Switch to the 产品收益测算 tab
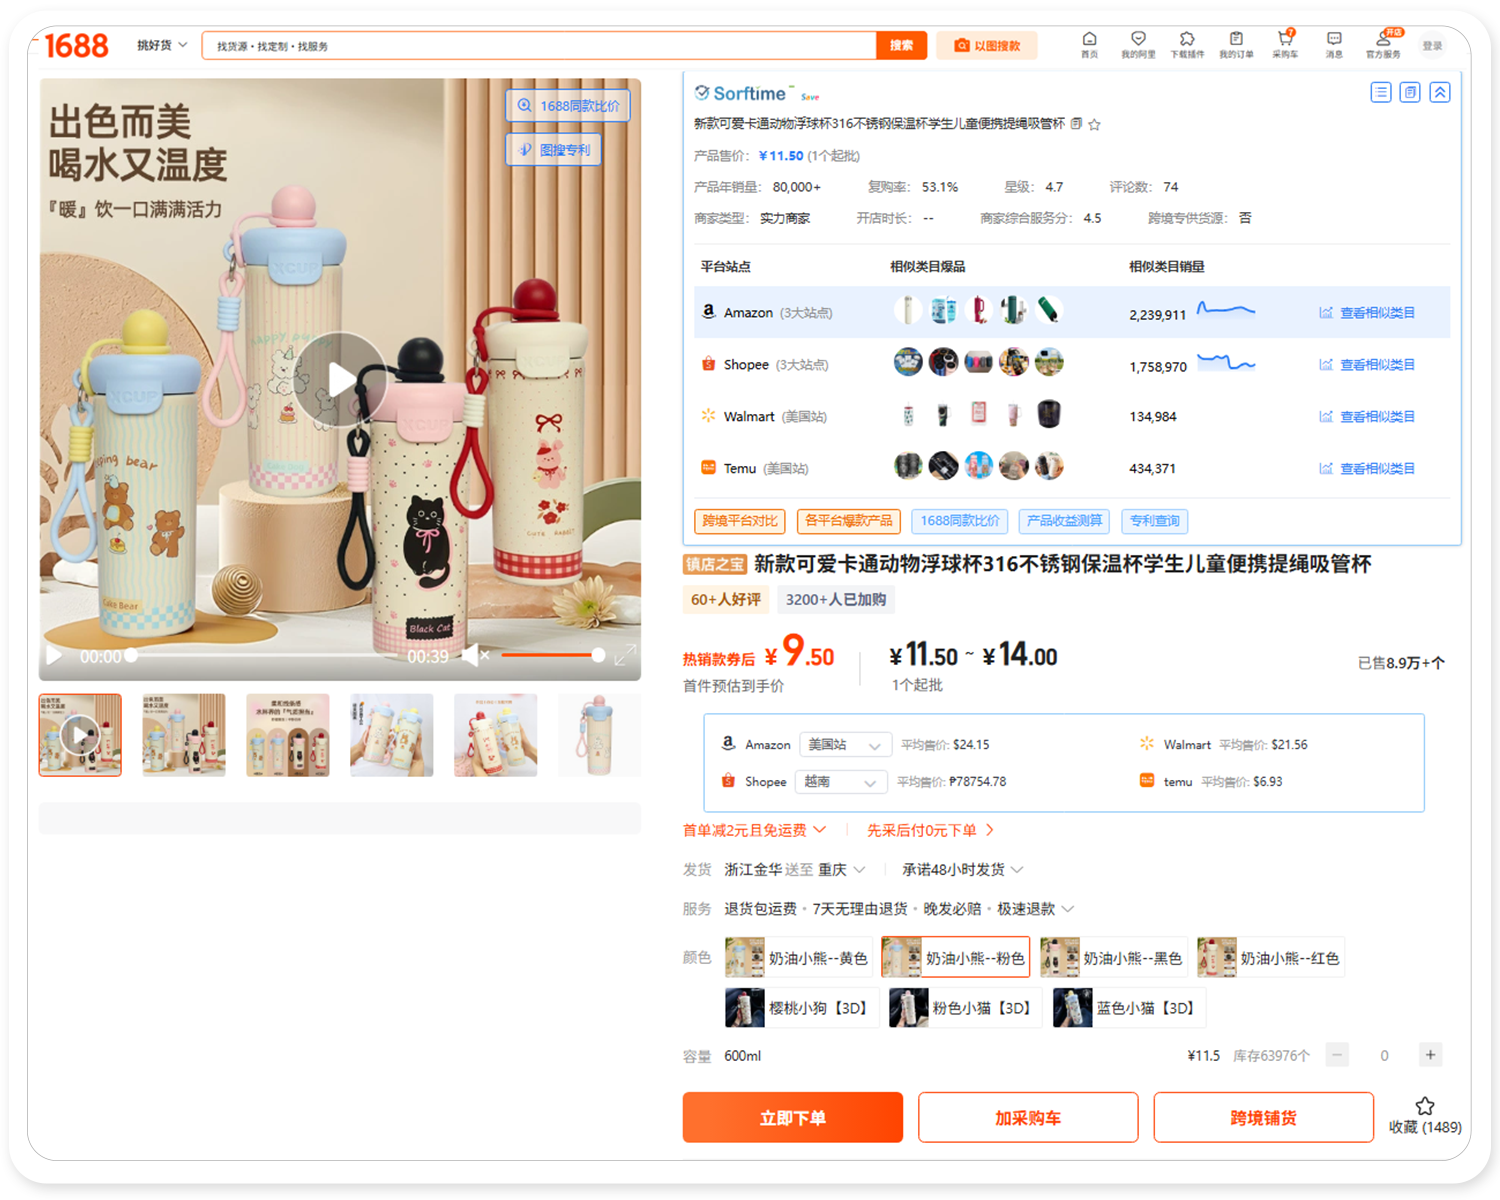 (1064, 521)
